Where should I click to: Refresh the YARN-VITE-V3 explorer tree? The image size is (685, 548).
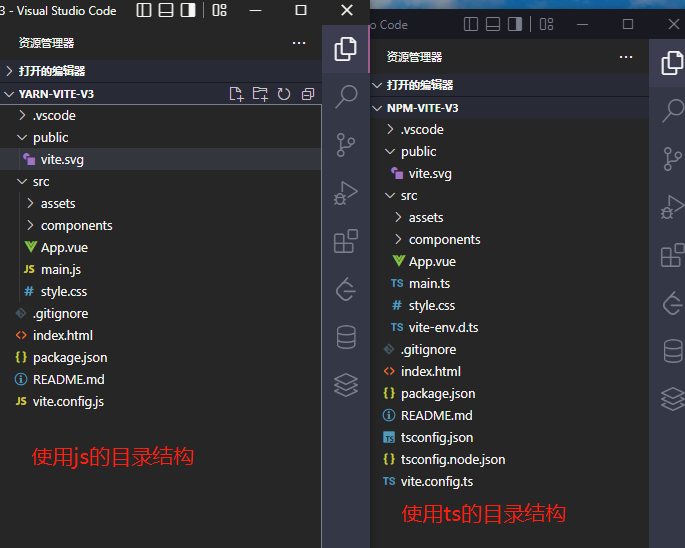284,94
